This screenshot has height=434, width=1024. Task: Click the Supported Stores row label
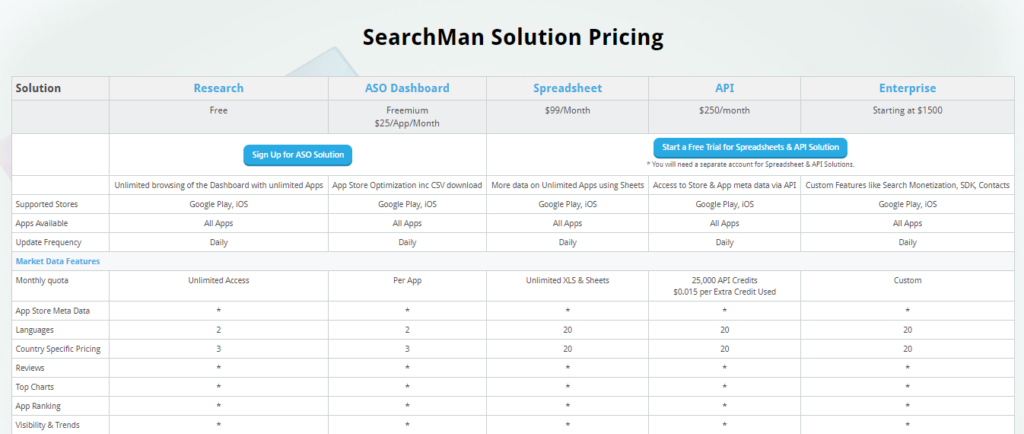[47, 204]
